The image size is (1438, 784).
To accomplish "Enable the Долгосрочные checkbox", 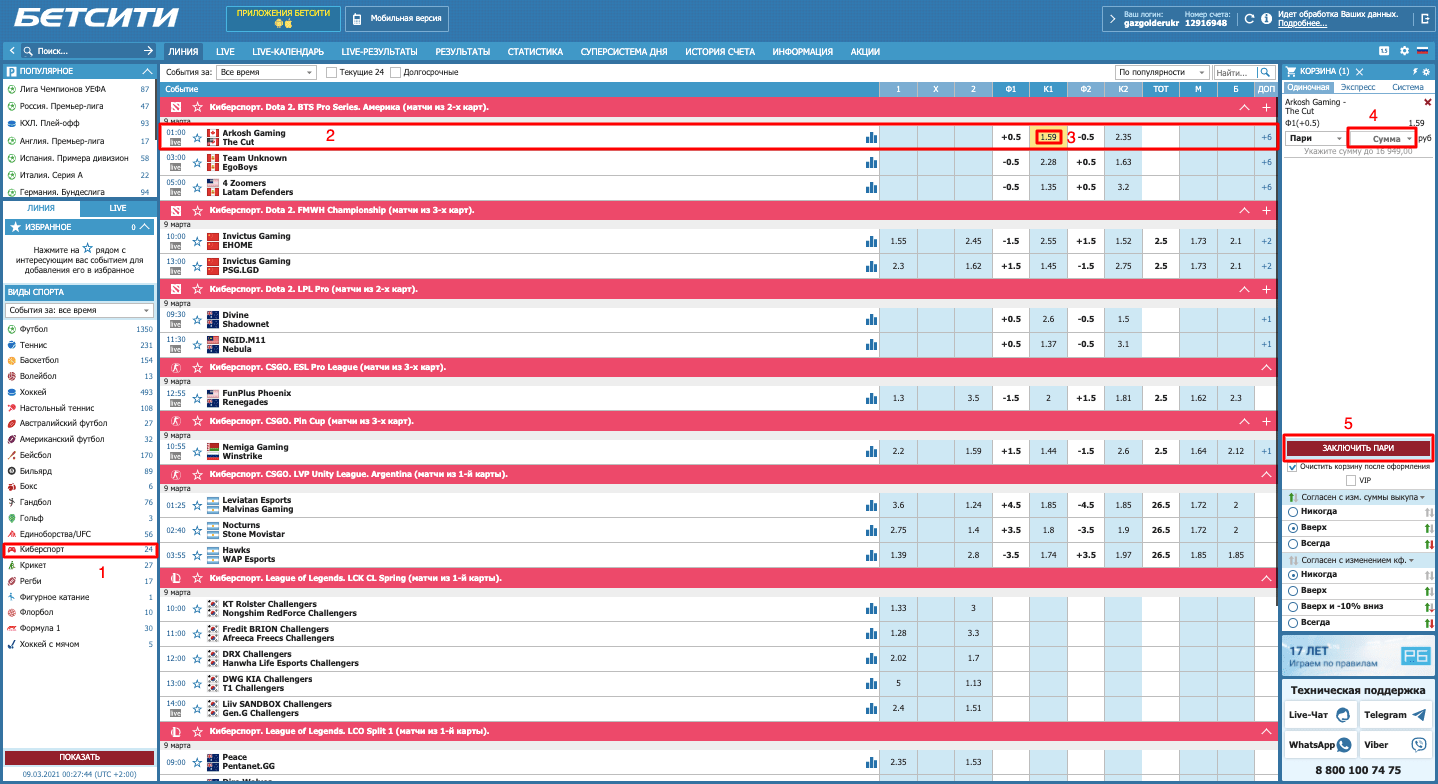I will [x=396, y=72].
